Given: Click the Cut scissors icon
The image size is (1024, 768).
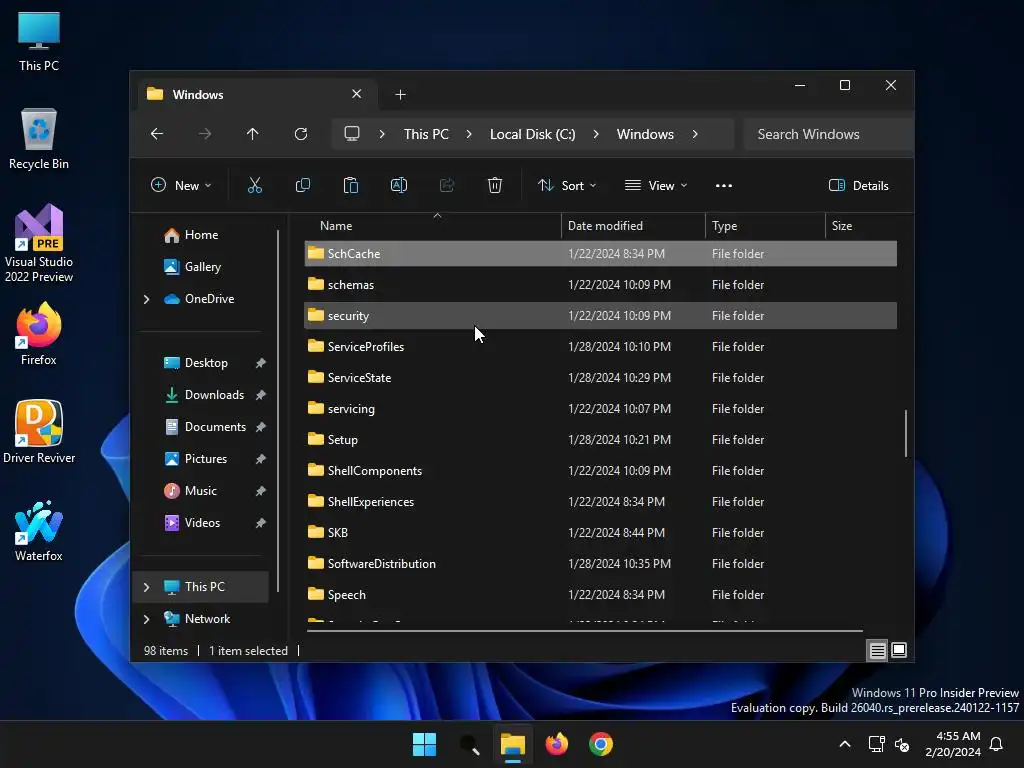Looking at the screenshot, I should point(255,185).
